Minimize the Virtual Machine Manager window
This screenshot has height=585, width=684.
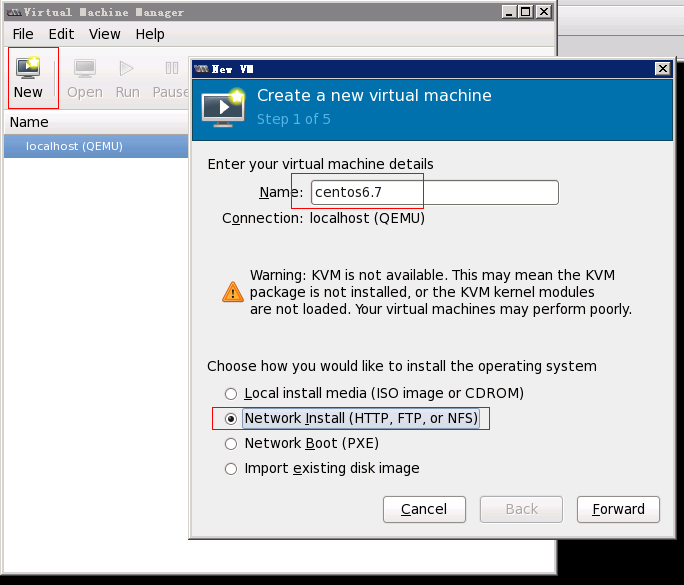(x=509, y=12)
